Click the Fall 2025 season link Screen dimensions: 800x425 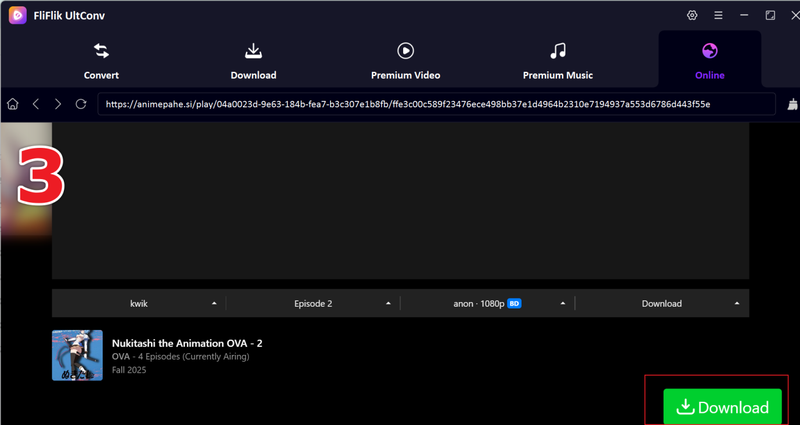pyautogui.click(x=129, y=370)
